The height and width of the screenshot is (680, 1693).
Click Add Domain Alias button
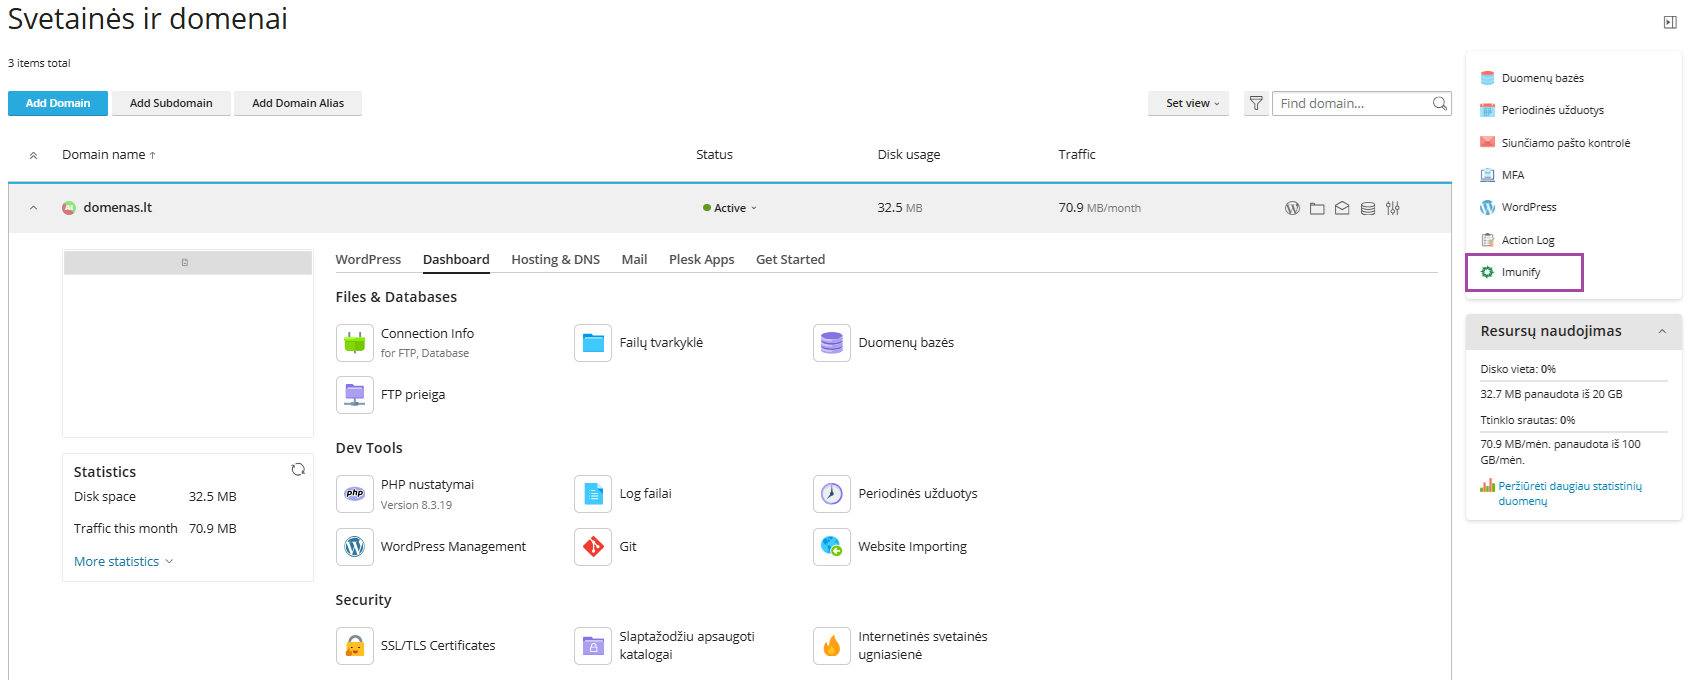(x=298, y=103)
